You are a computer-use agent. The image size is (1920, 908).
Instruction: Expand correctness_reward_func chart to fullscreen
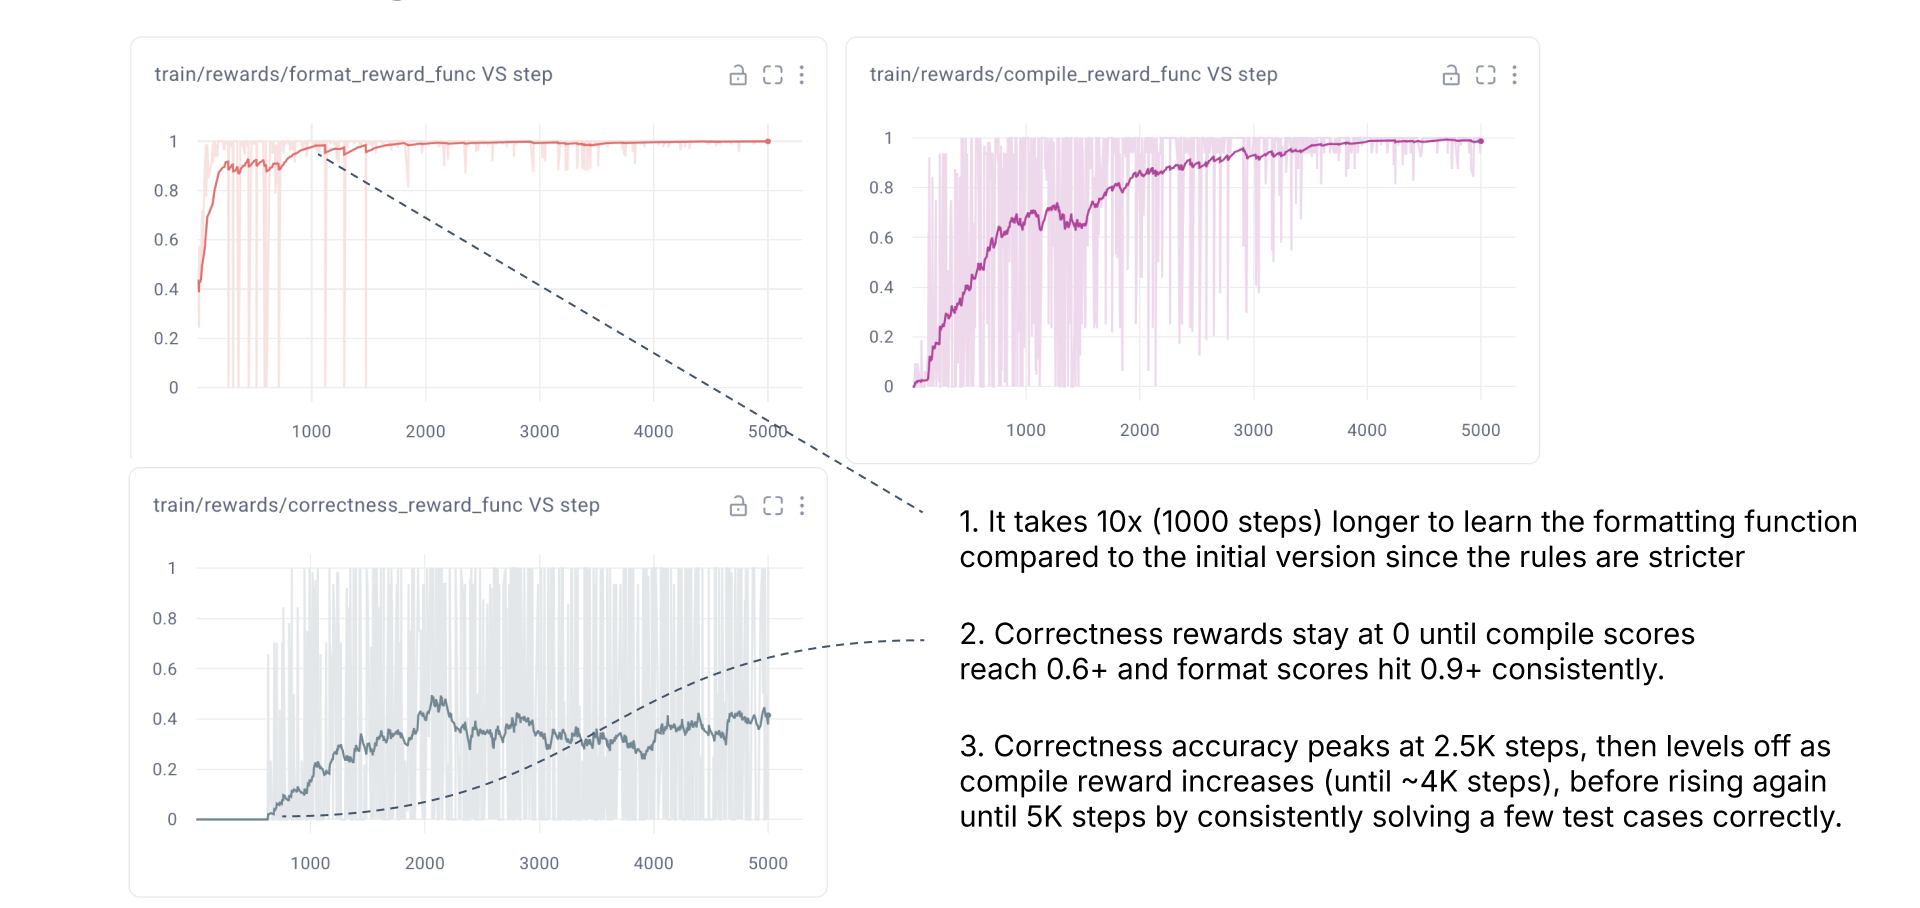(x=773, y=506)
